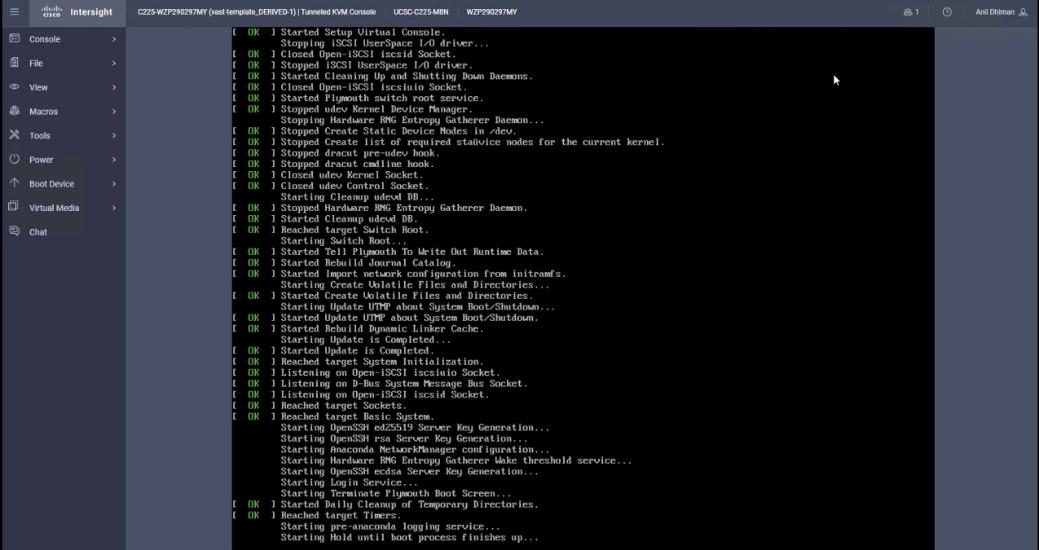Click 'Starting Terminate Plymouth Boot Screen' line
1039x550 pixels.
tap(396, 493)
